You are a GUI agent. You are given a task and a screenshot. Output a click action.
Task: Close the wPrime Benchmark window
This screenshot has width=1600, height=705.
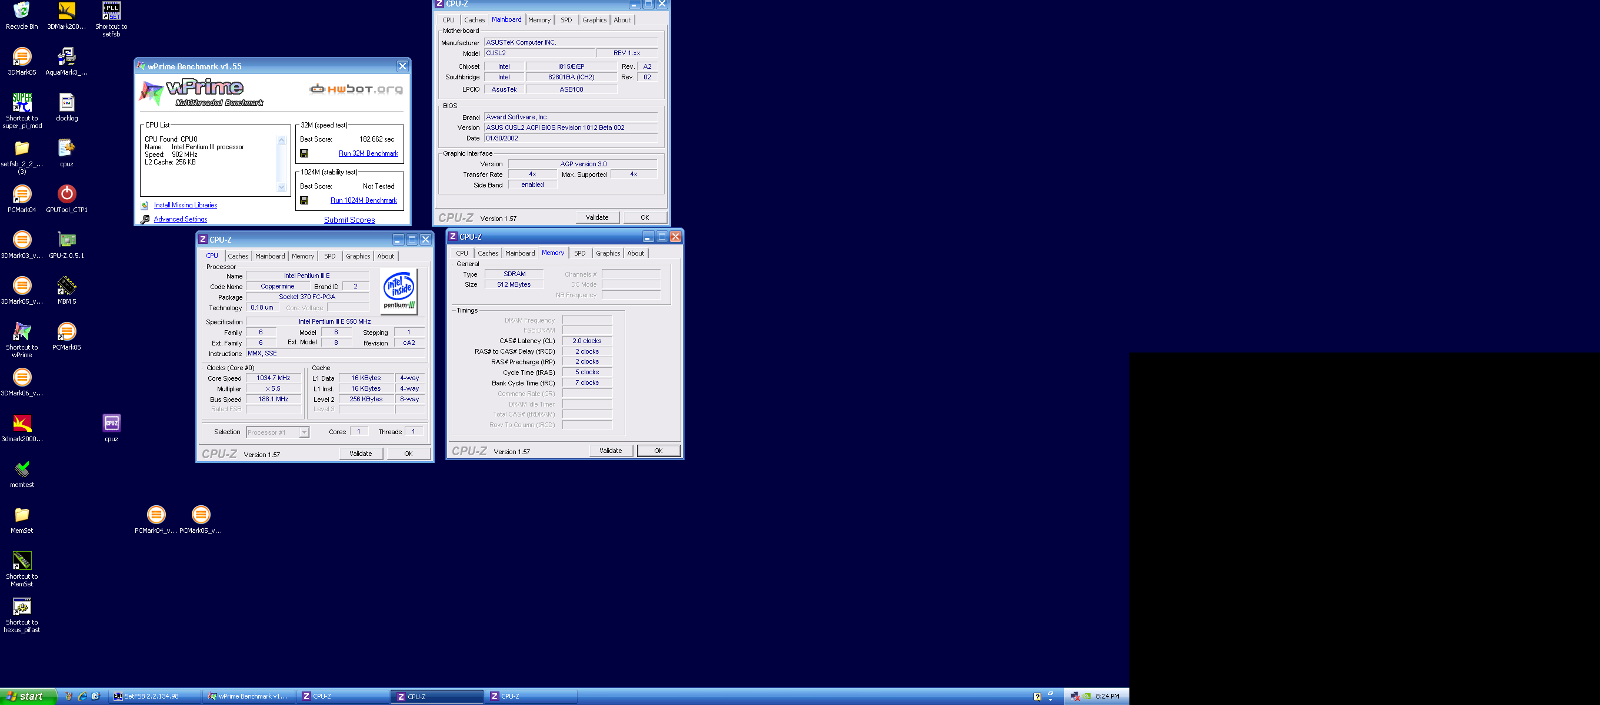pyautogui.click(x=402, y=66)
